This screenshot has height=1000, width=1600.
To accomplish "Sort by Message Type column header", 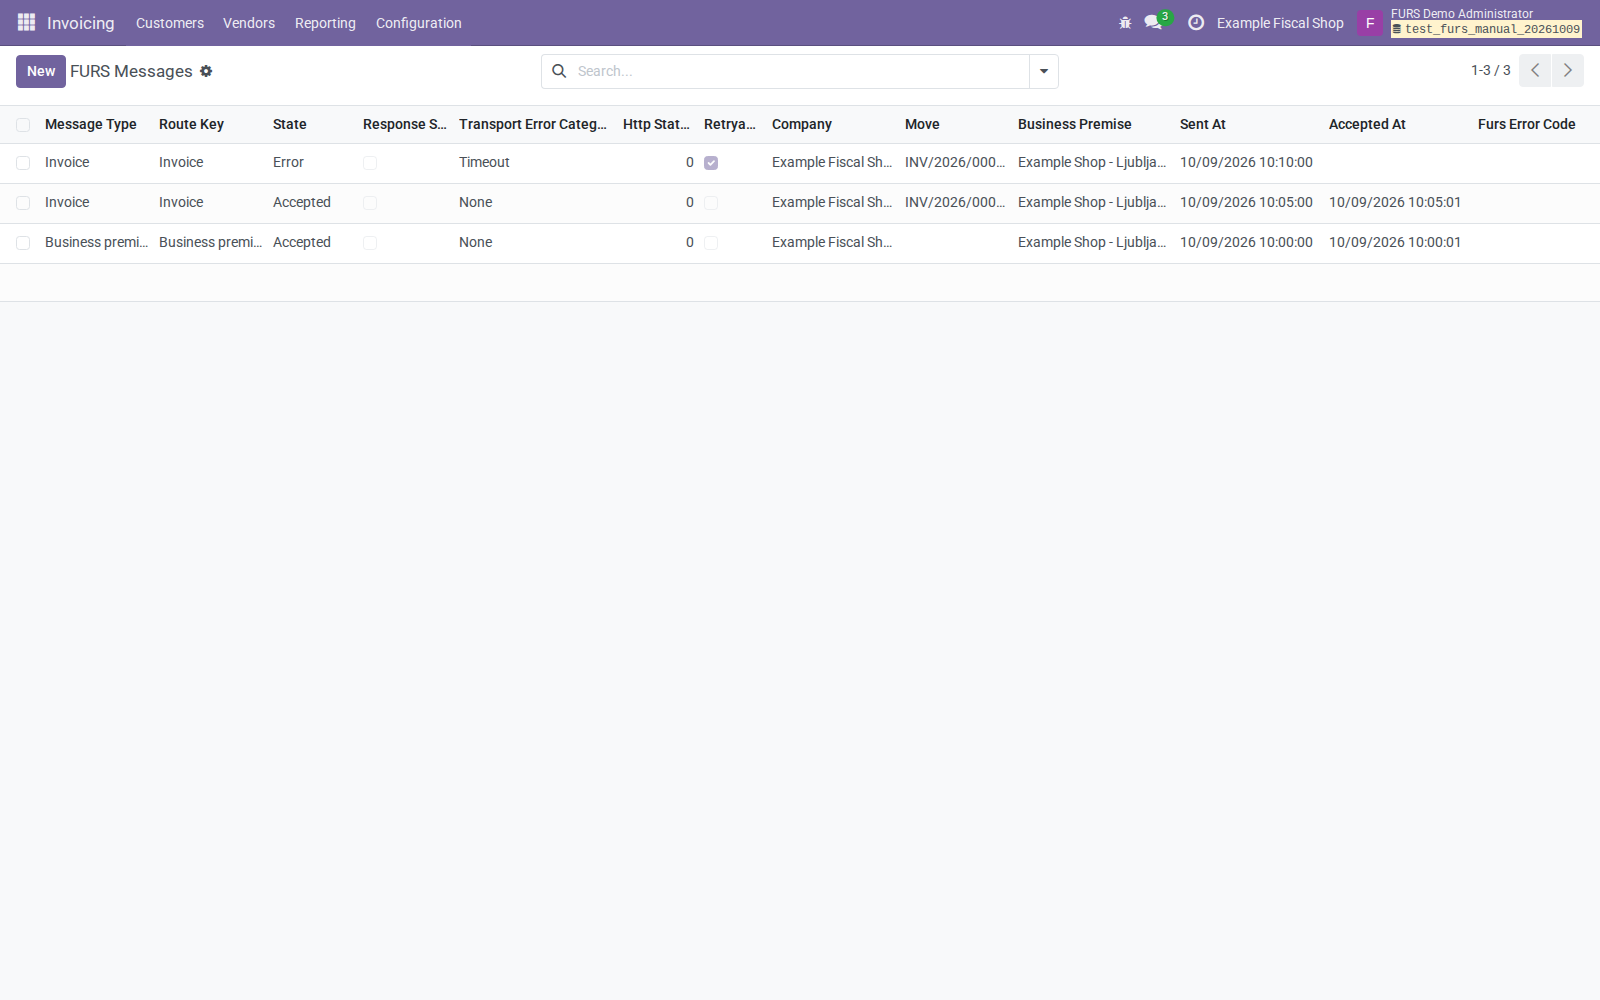I will pyautogui.click(x=91, y=124).
